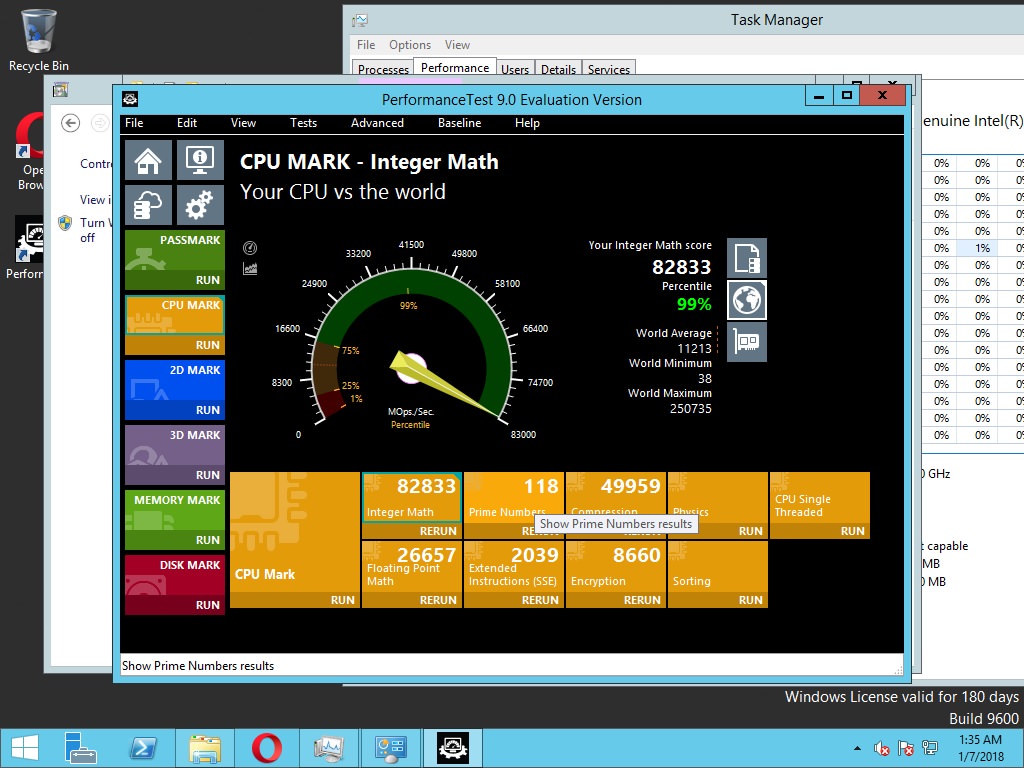Image resolution: width=1024 pixels, height=768 pixels.
Task: Show hidden system tray icons
Action: [857, 748]
